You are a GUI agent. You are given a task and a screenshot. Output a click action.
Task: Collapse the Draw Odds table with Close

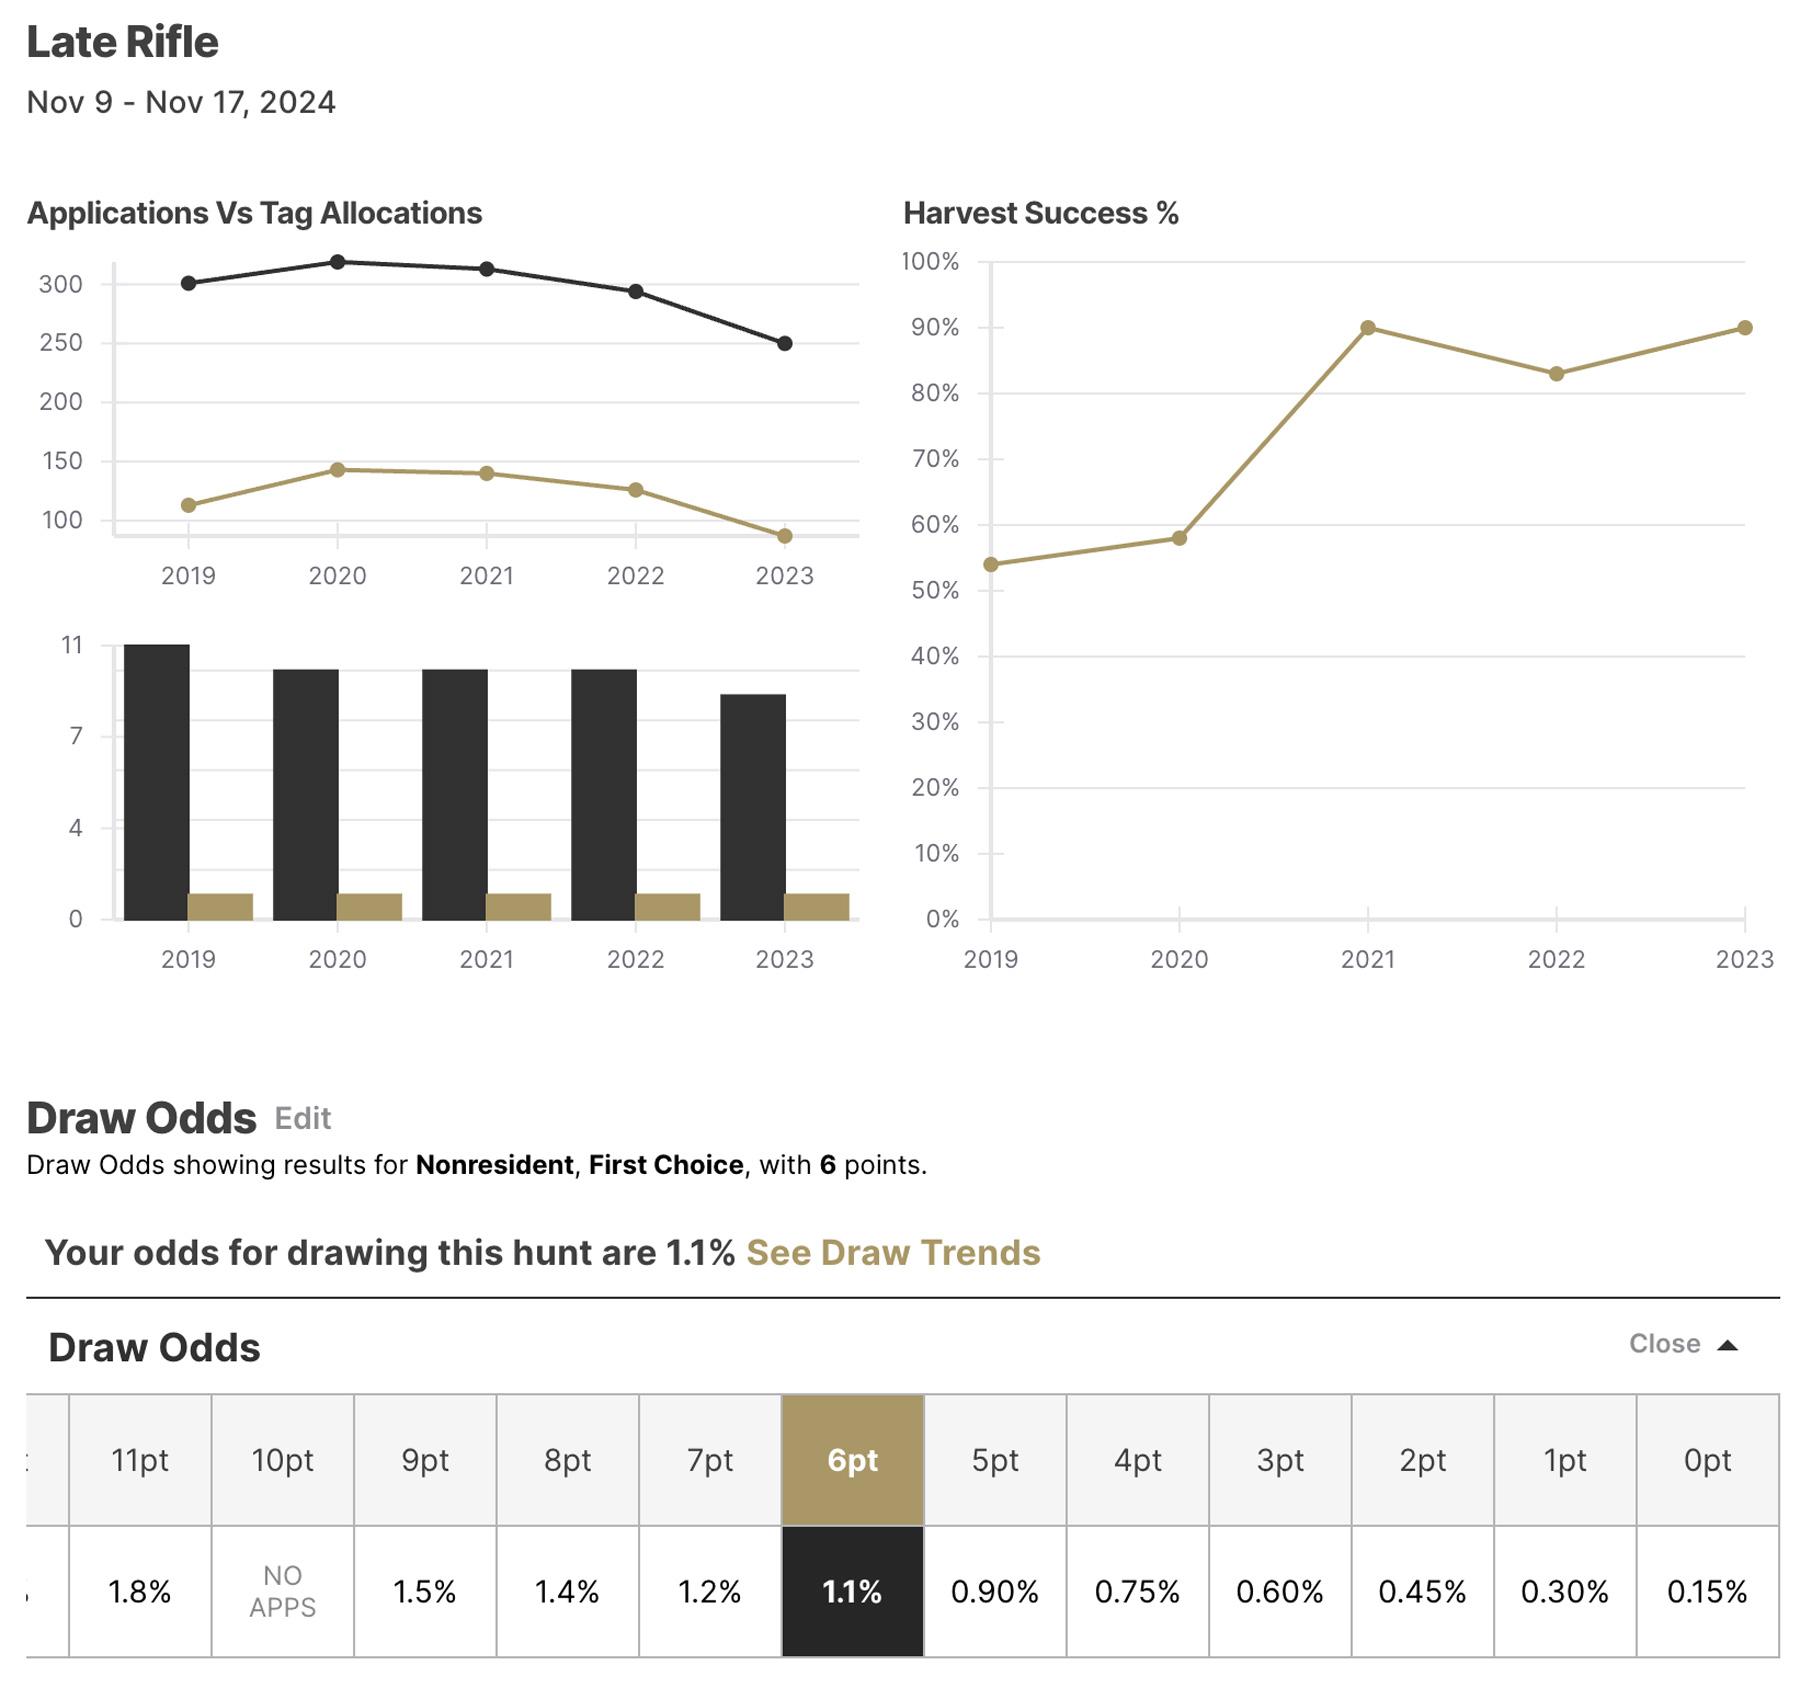click(1666, 1344)
